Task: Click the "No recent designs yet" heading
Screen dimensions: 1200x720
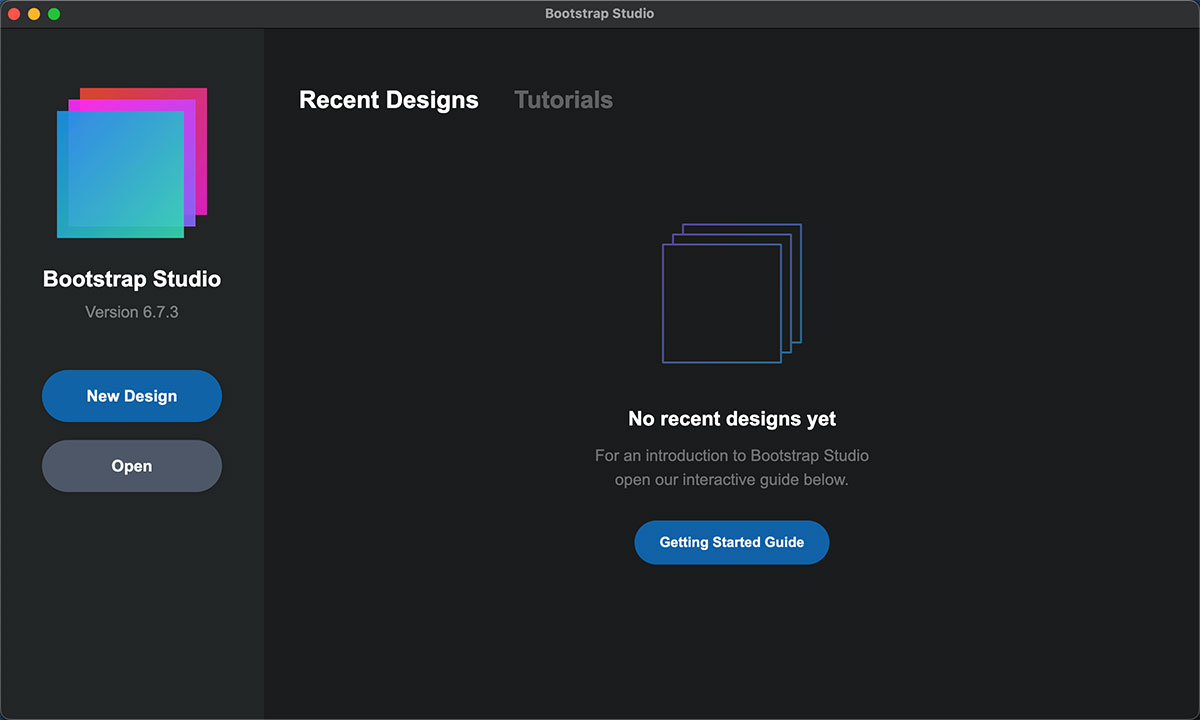Action: (731, 419)
